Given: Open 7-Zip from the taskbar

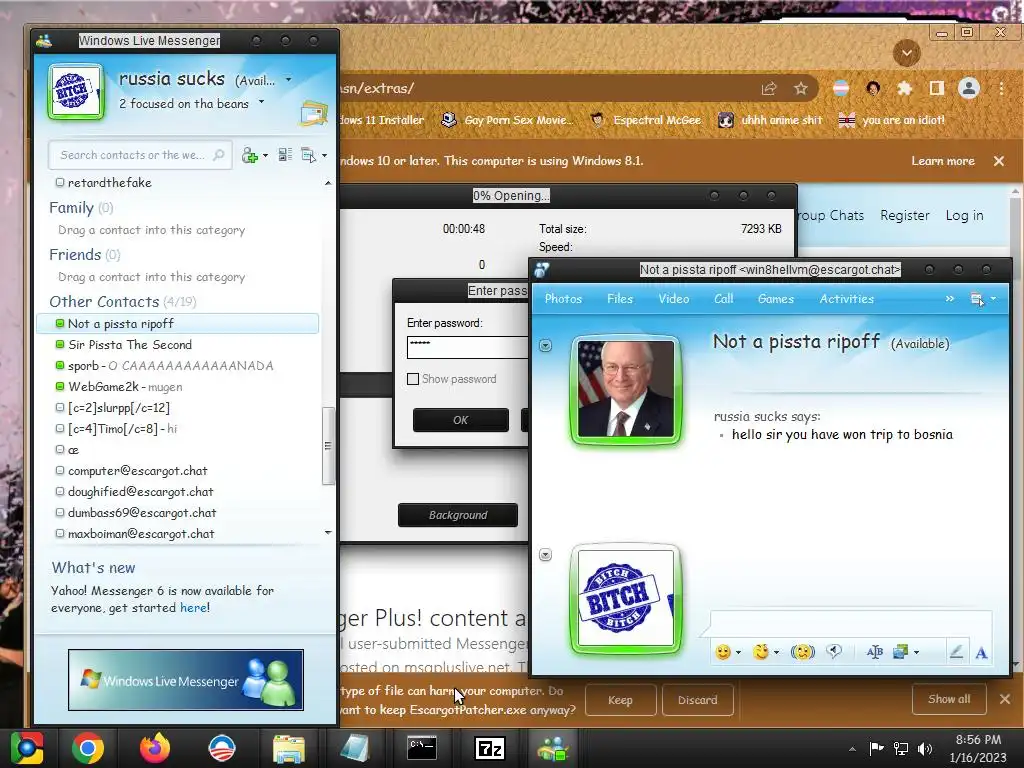Looking at the screenshot, I should click(490, 748).
